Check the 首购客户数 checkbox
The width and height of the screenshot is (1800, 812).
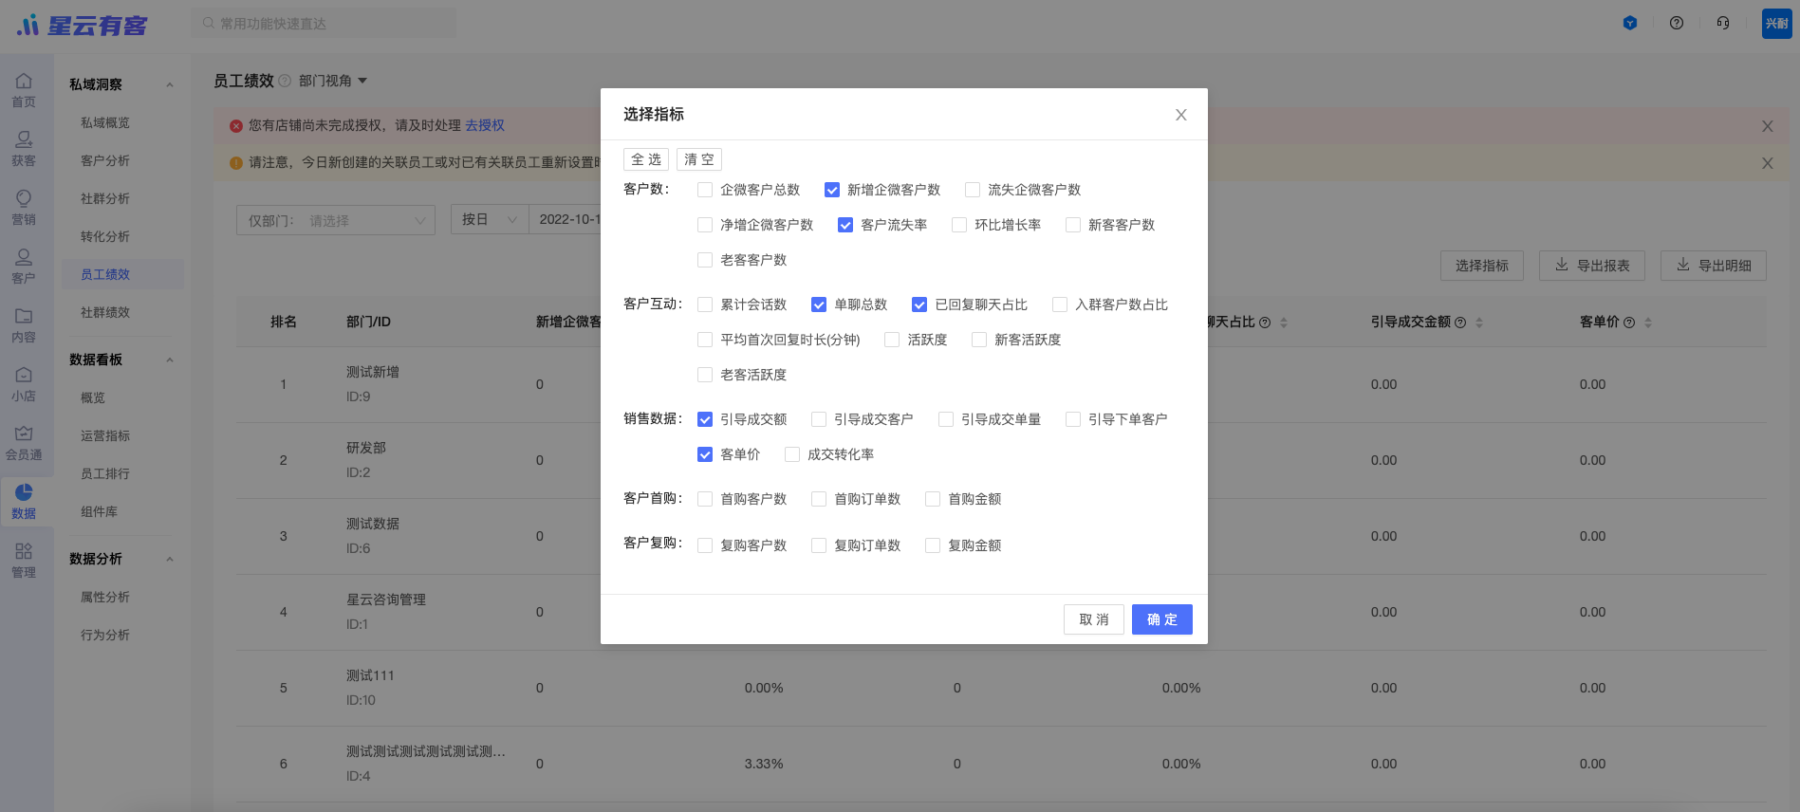tap(705, 499)
